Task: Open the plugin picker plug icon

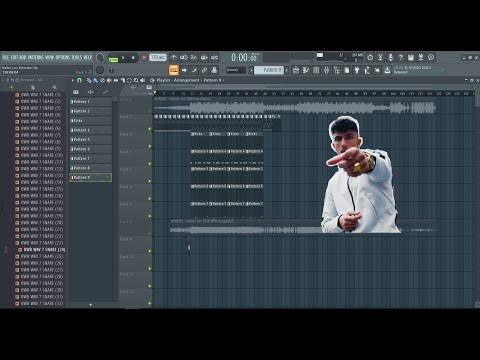Action: pos(357,70)
